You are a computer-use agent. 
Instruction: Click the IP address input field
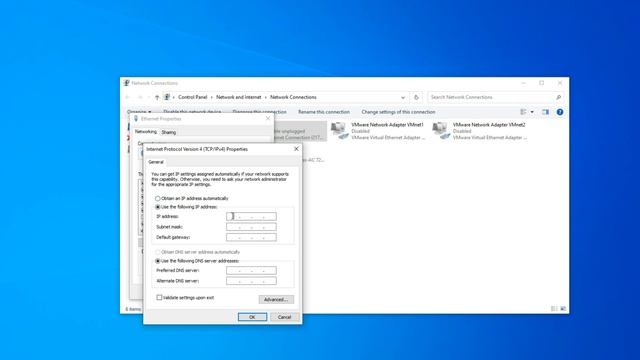pos(251,216)
